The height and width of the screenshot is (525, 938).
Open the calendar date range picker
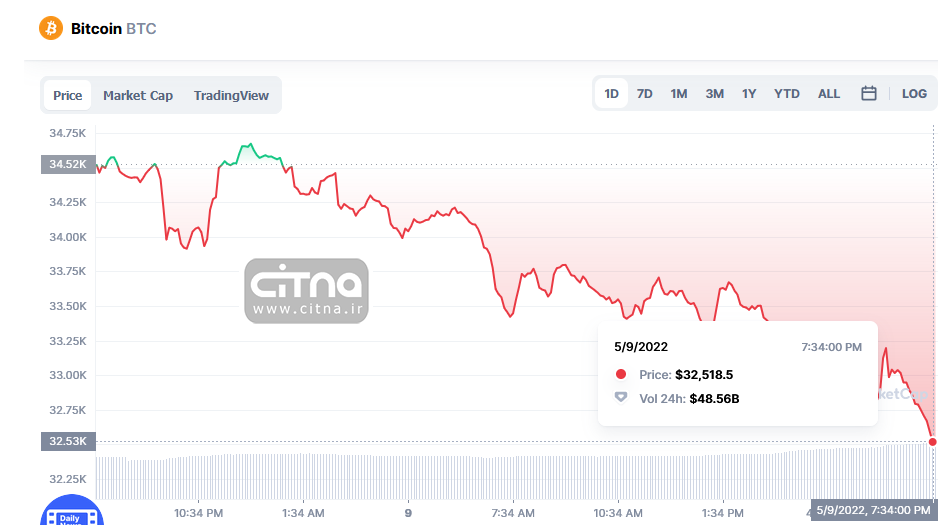point(869,94)
